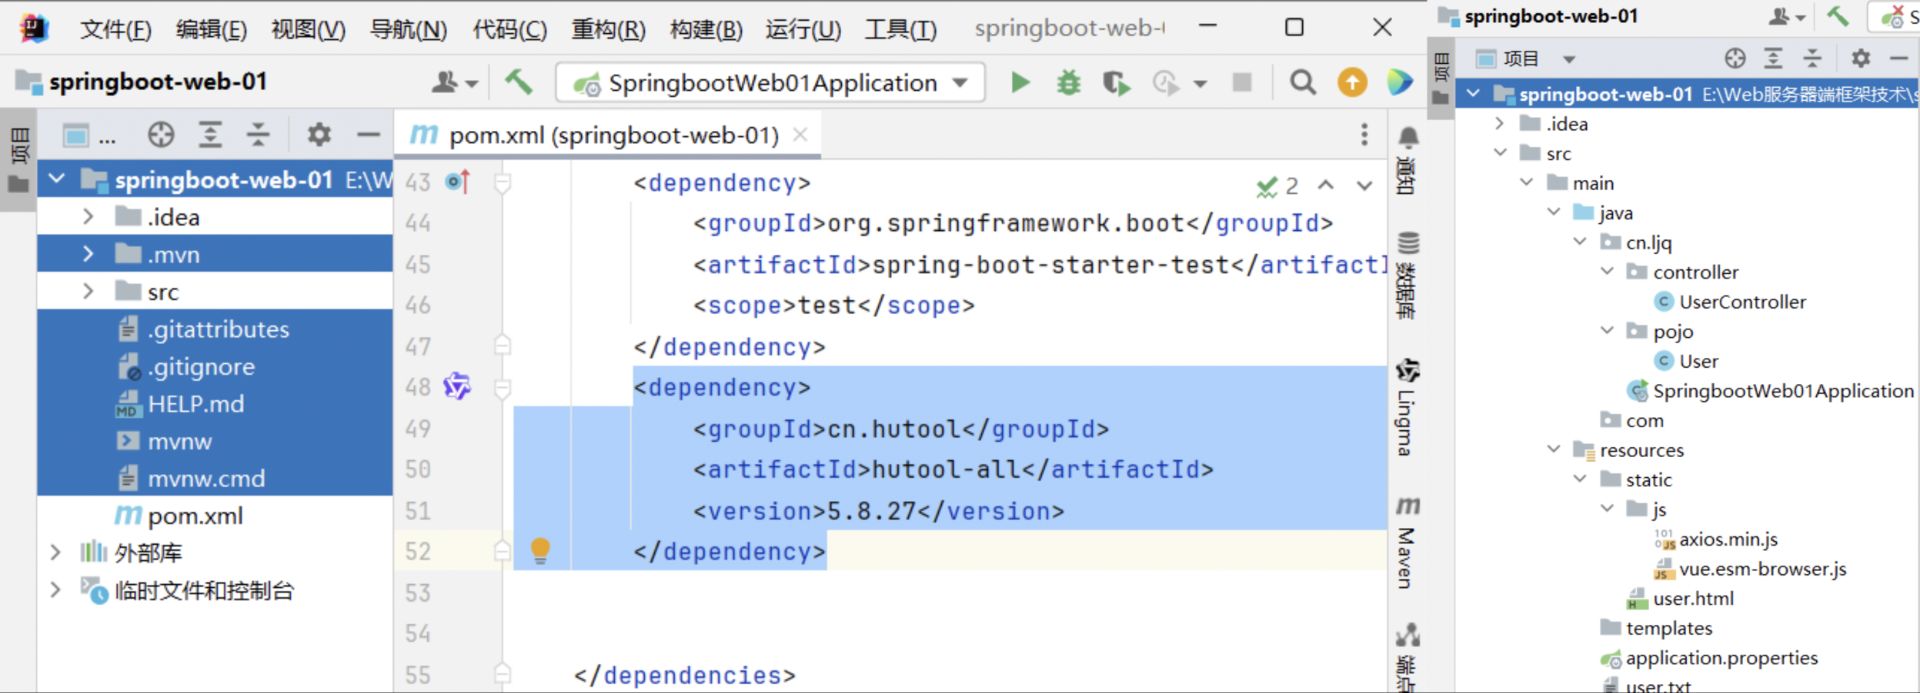1920x693 pixels.
Task: Open the 代码(C) menu
Action: (x=509, y=29)
